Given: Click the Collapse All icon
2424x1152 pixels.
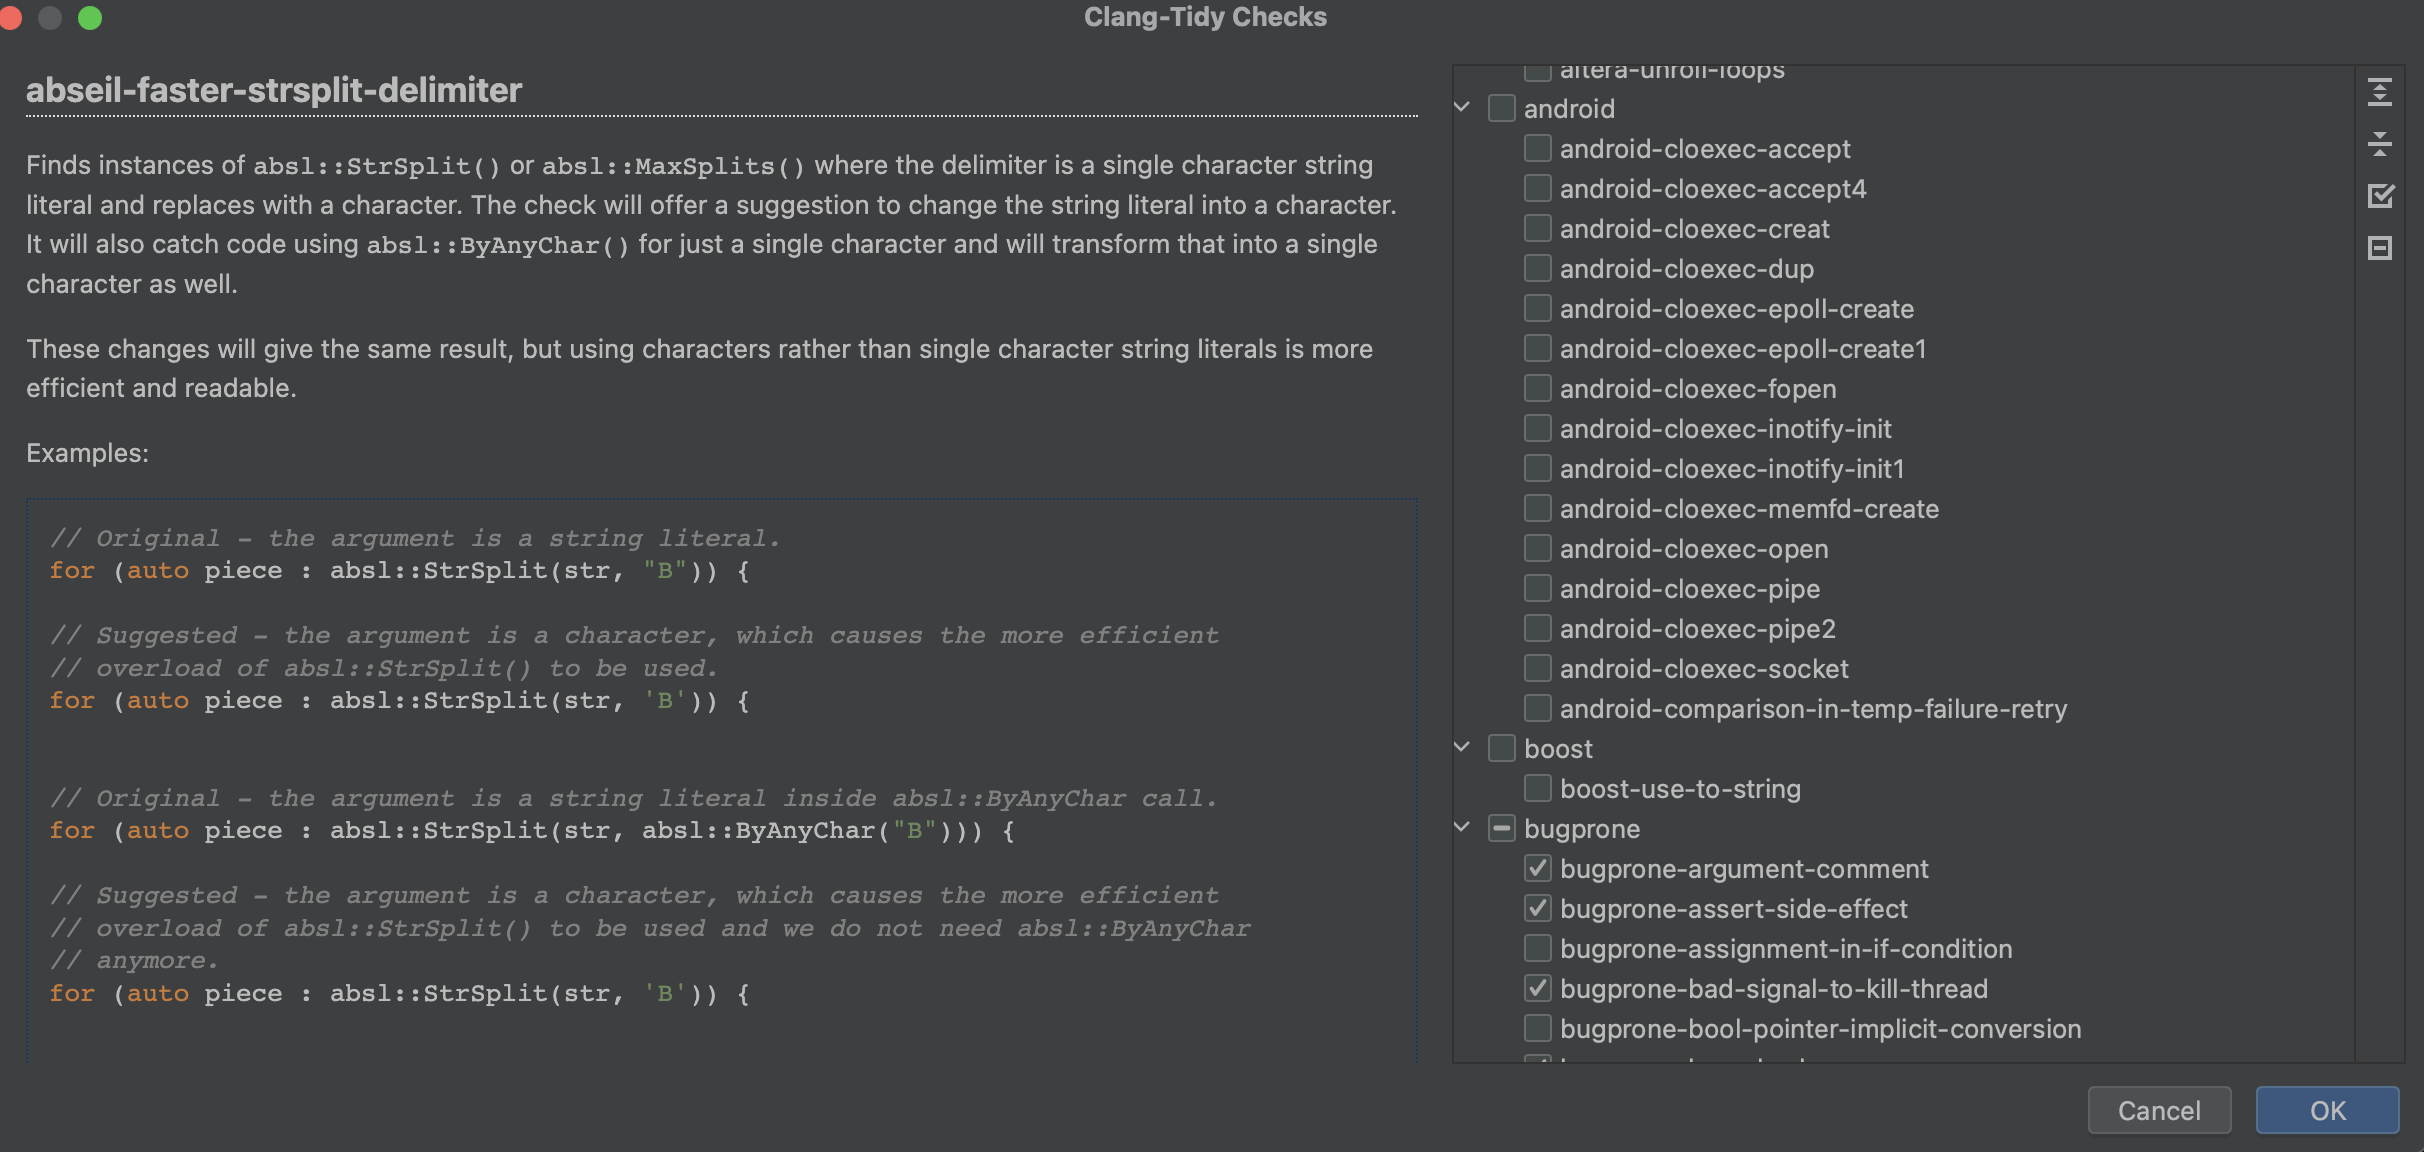Looking at the screenshot, I should click(x=2380, y=144).
